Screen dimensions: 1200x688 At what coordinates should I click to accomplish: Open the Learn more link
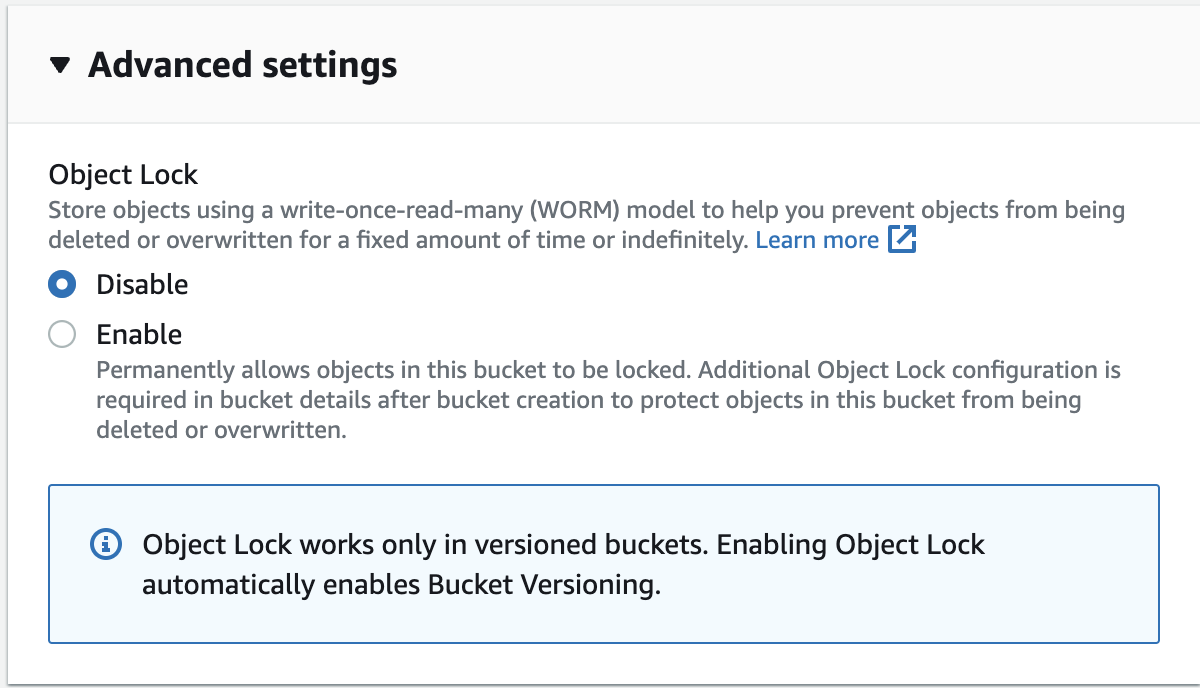tap(817, 240)
